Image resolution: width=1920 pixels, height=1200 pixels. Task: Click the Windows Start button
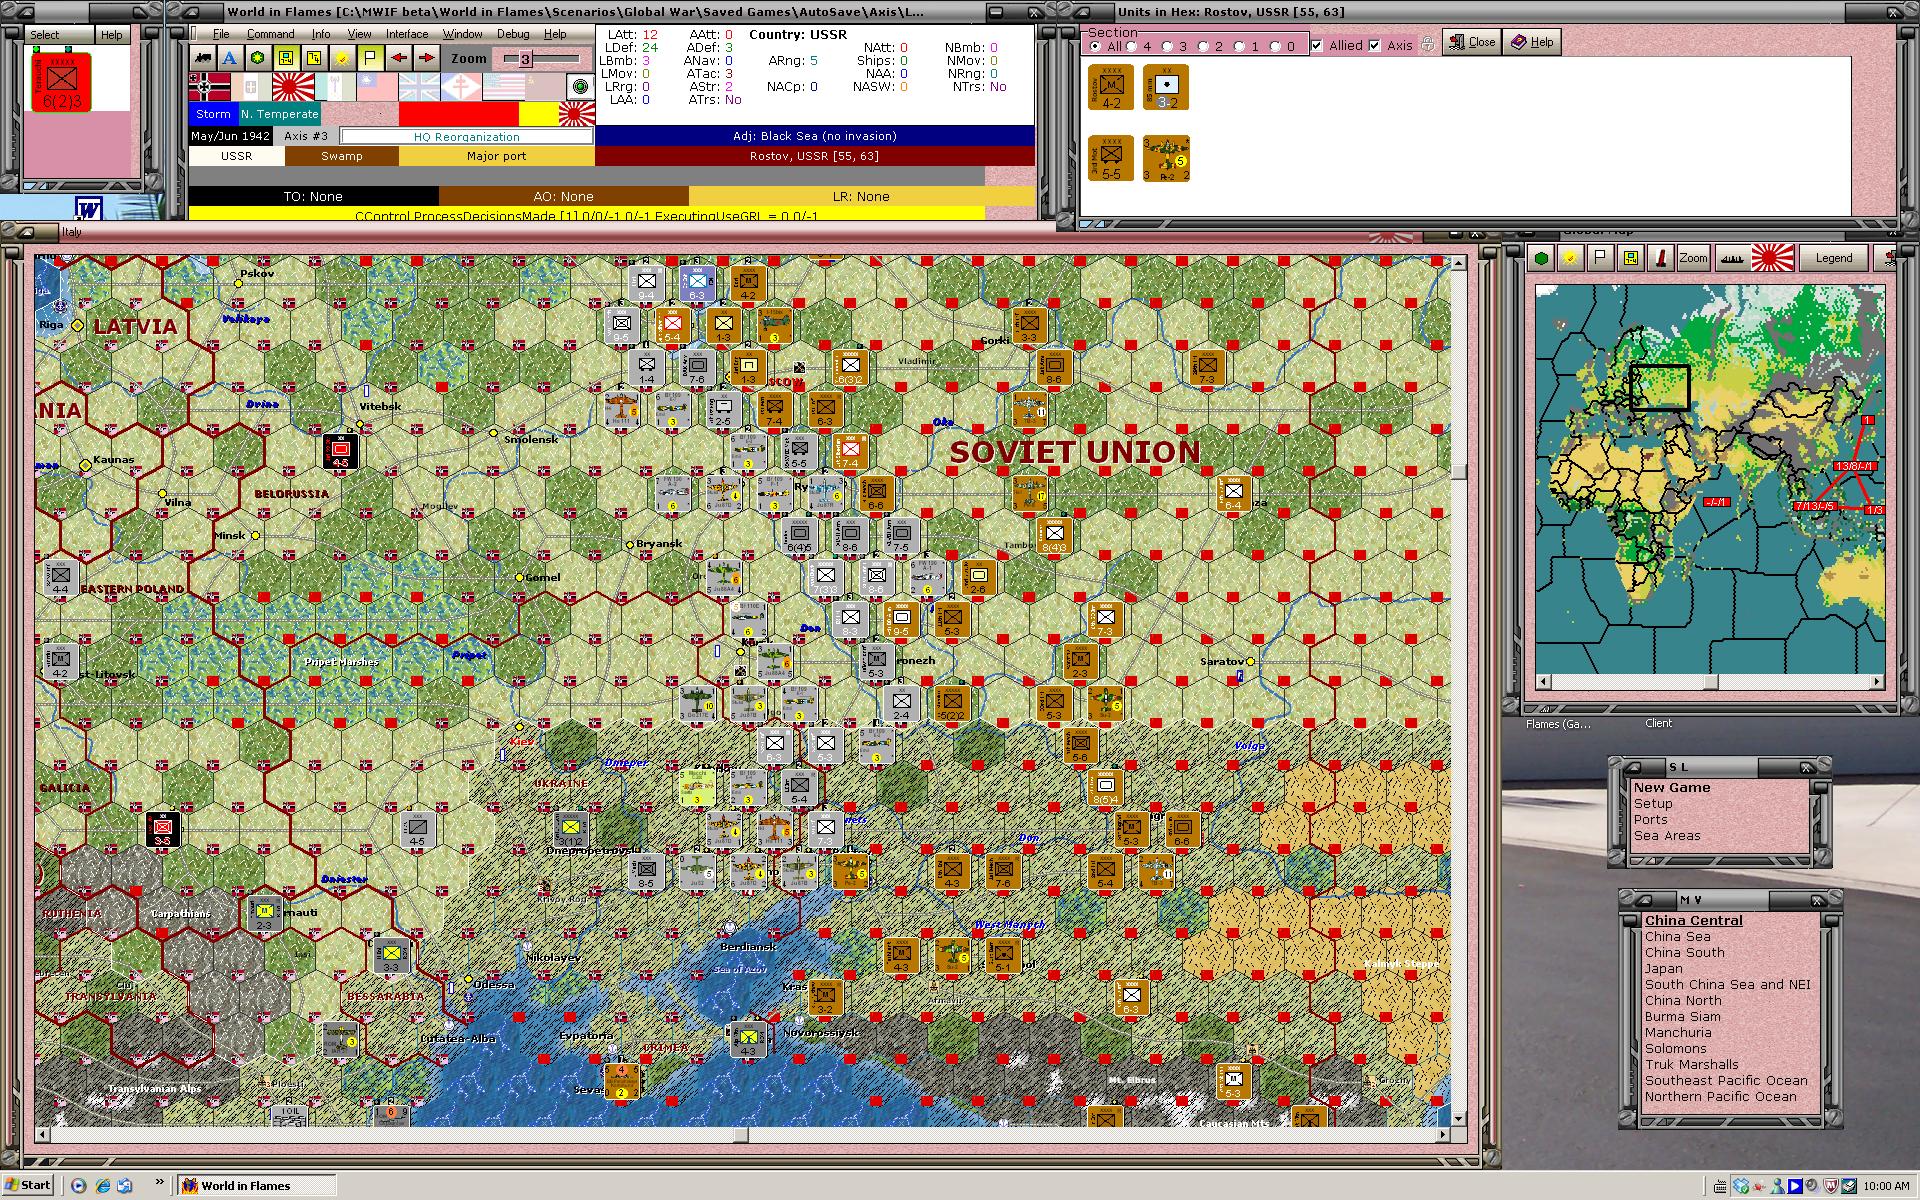click(28, 1185)
